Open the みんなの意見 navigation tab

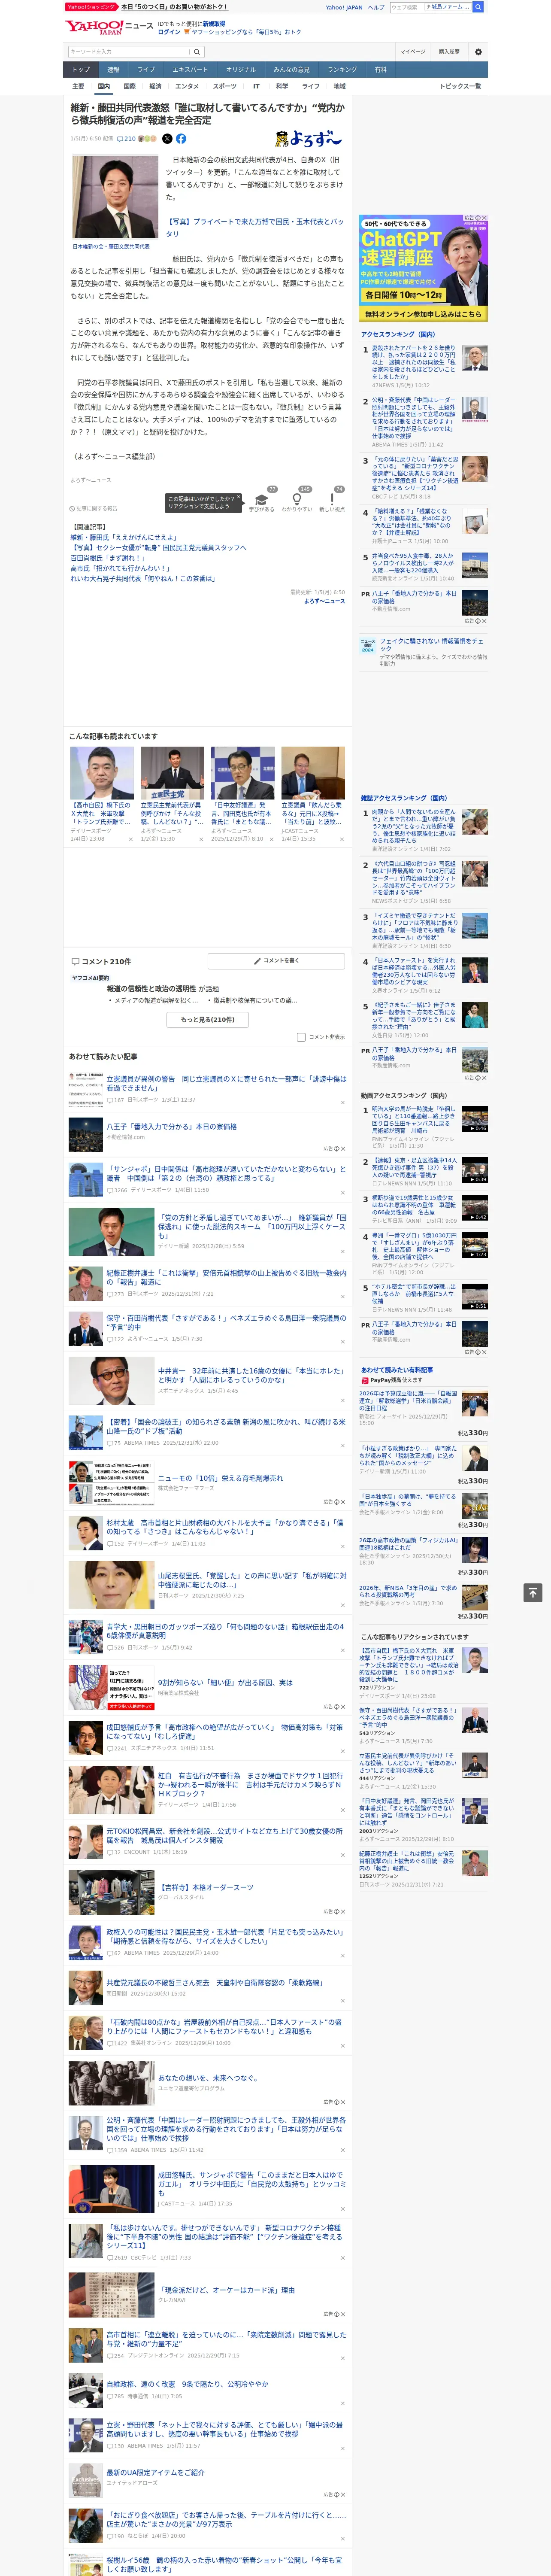(x=292, y=69)
